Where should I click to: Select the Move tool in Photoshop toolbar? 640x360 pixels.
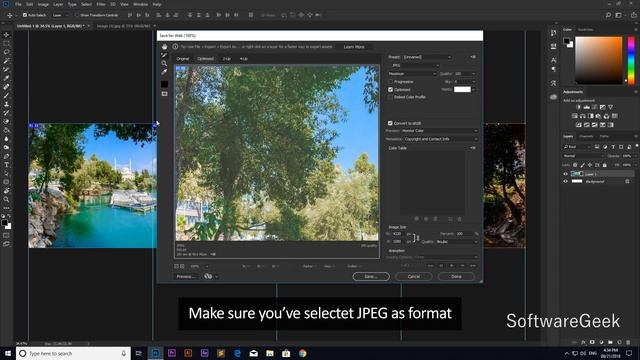tap(6, 35)
